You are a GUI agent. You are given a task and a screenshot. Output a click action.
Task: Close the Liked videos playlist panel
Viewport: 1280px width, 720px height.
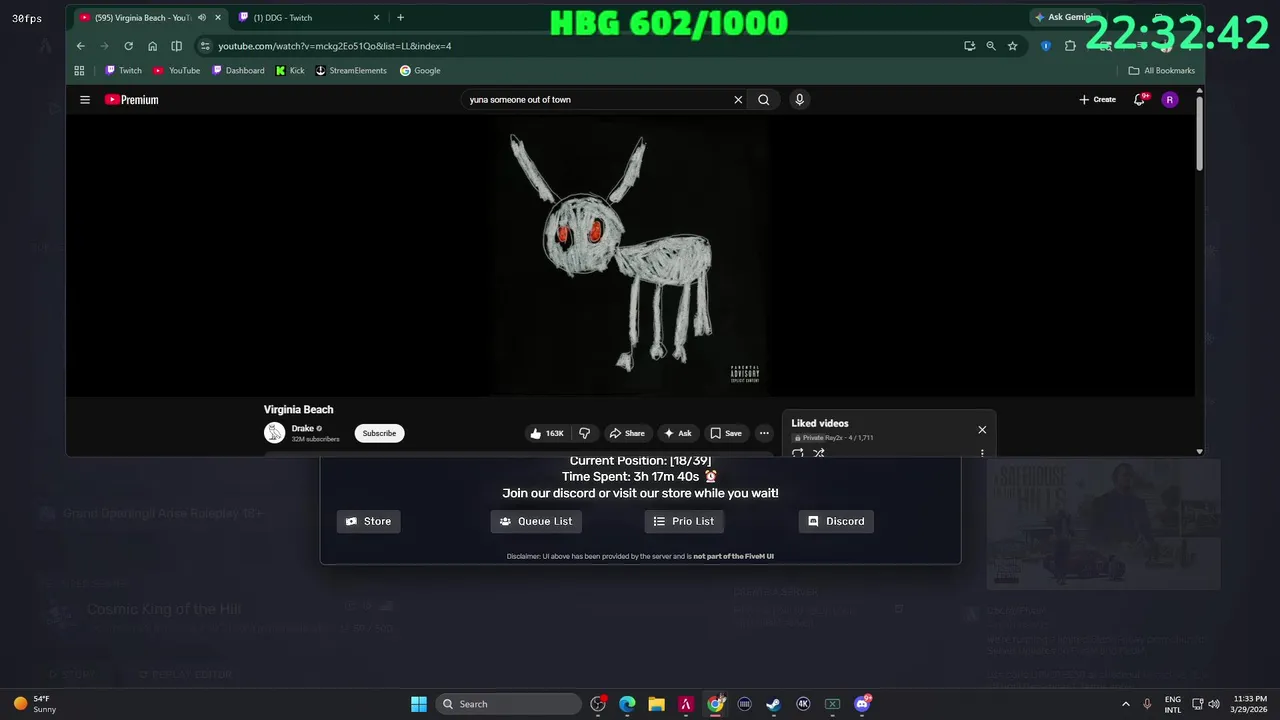click(x=982, y=430)
